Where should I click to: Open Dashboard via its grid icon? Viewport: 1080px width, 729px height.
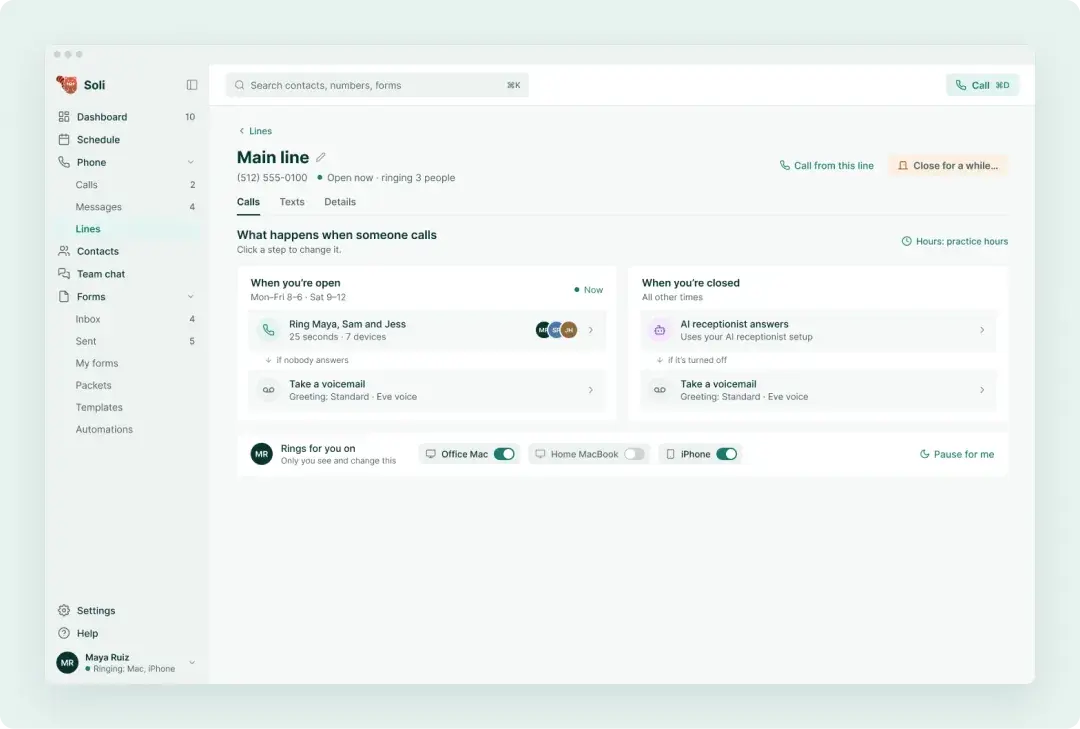[x=64, y=116]
